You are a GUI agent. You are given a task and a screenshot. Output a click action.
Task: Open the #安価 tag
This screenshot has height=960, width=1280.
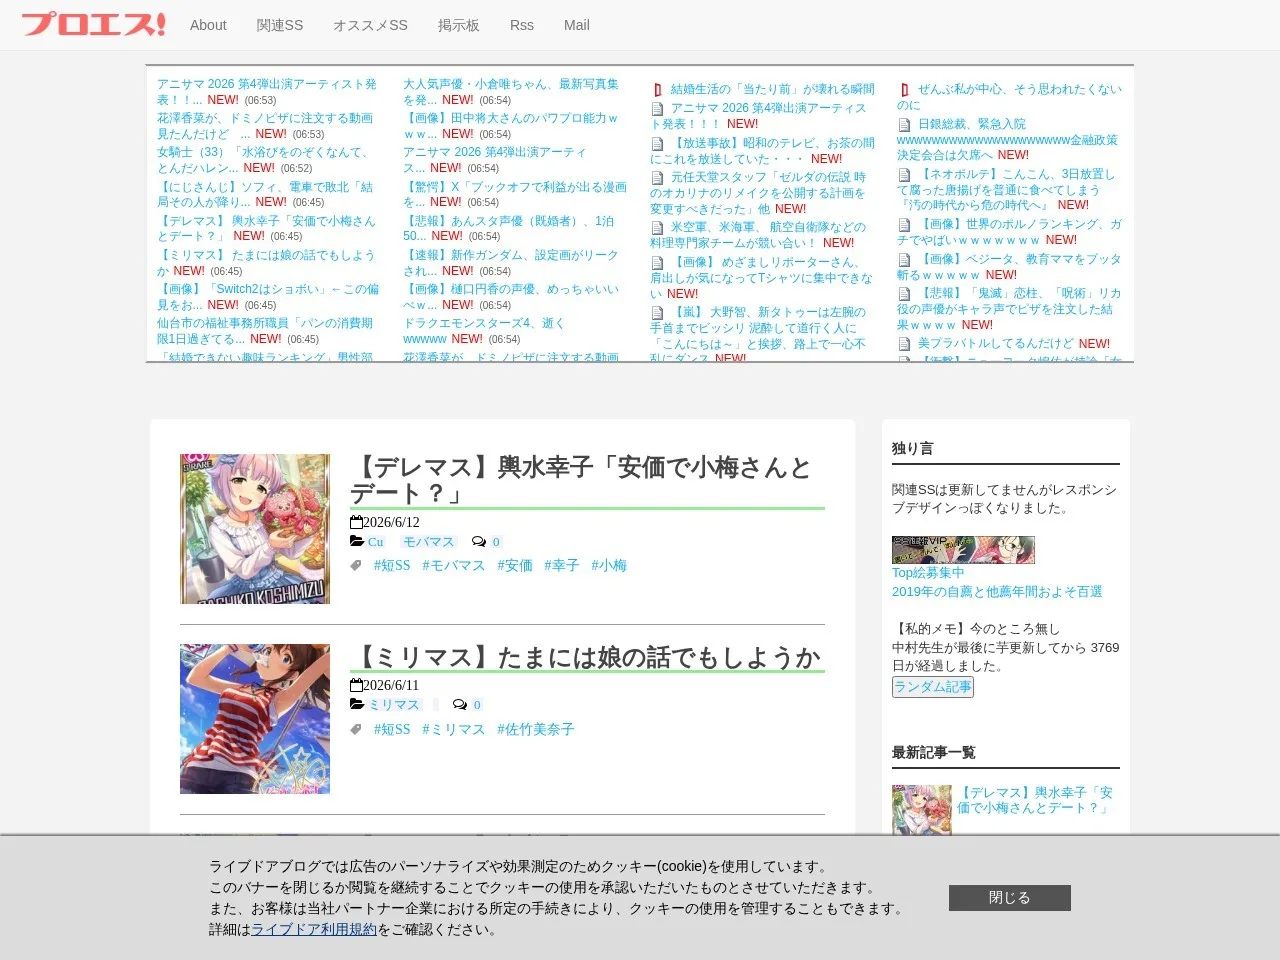515,566
